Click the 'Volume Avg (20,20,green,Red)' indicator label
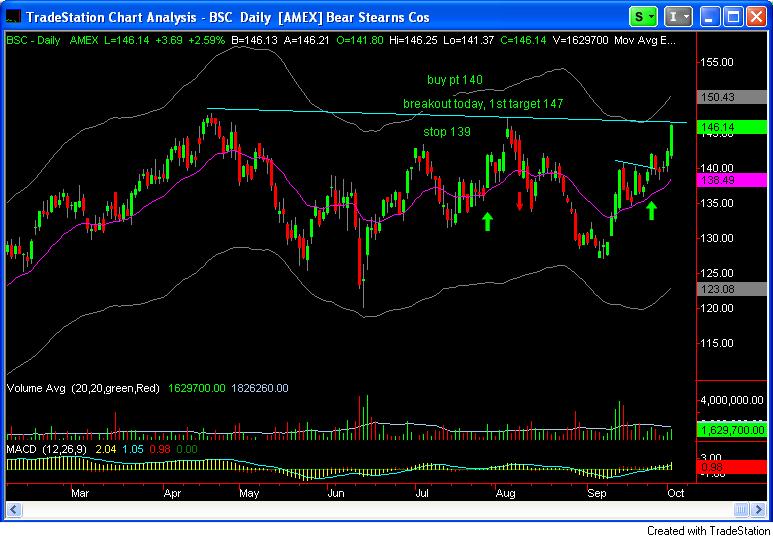This screenshot has width=773, height=537. point(83,389)
